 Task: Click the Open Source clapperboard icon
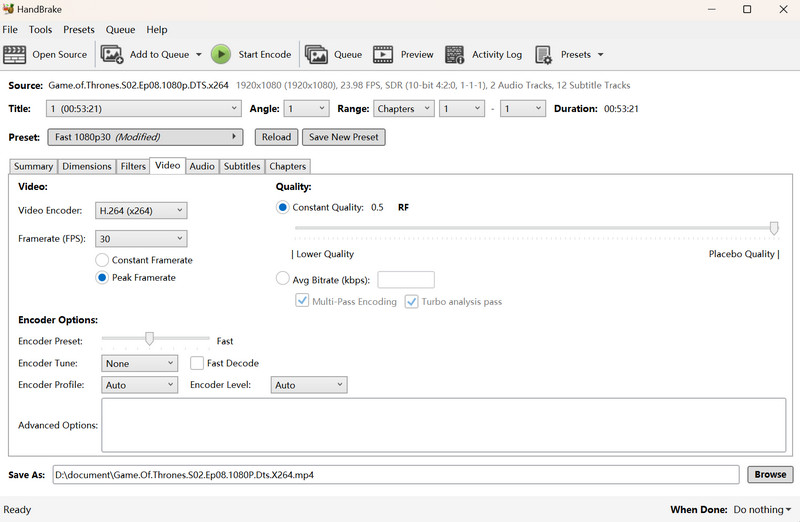pos(15,54)
